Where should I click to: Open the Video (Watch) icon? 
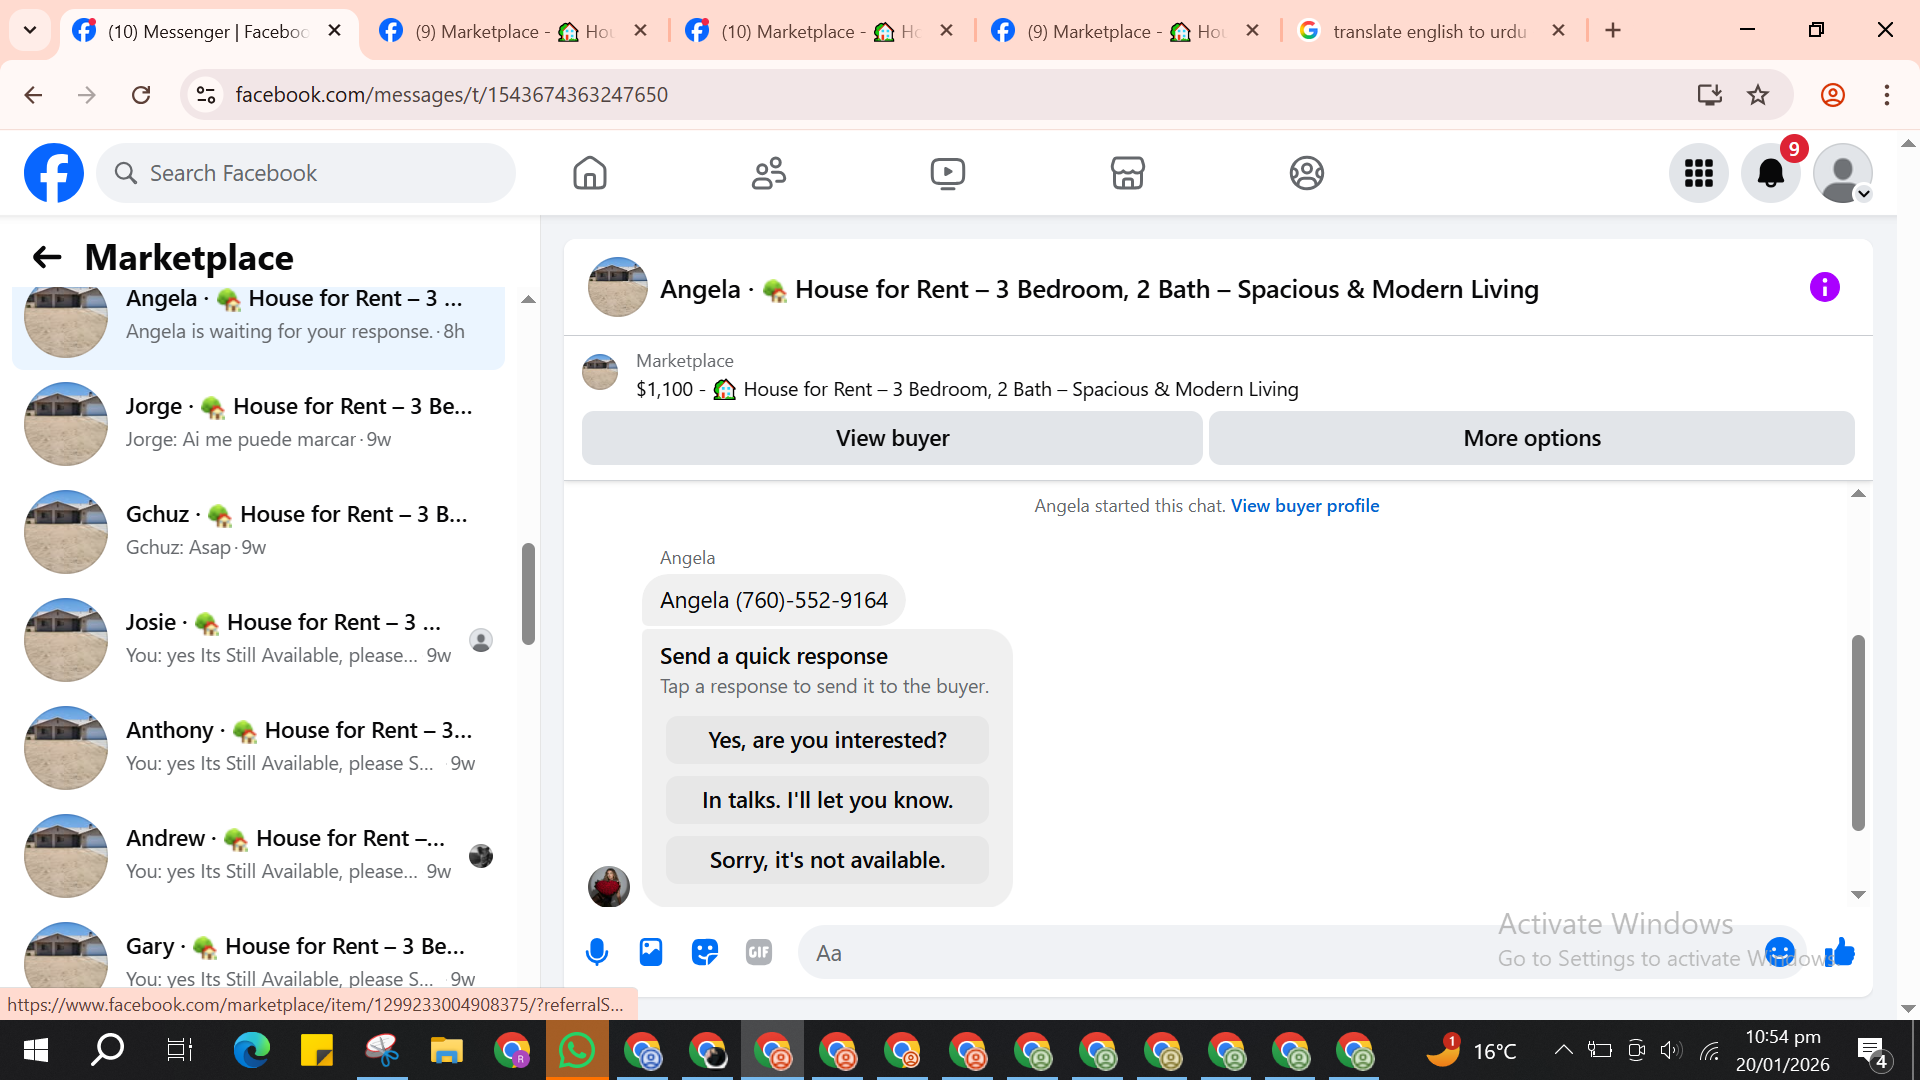click(948, 173)
